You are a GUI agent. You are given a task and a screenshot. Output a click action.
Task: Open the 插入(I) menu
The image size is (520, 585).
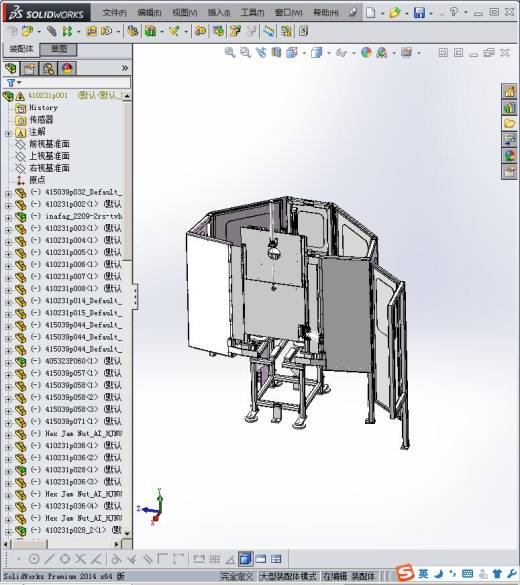click(x=219, y=13)
